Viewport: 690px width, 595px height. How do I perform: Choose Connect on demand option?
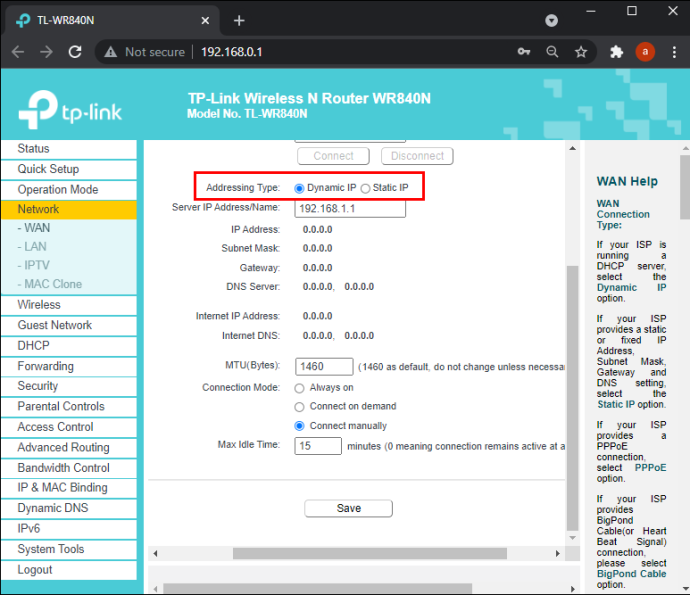299,407
